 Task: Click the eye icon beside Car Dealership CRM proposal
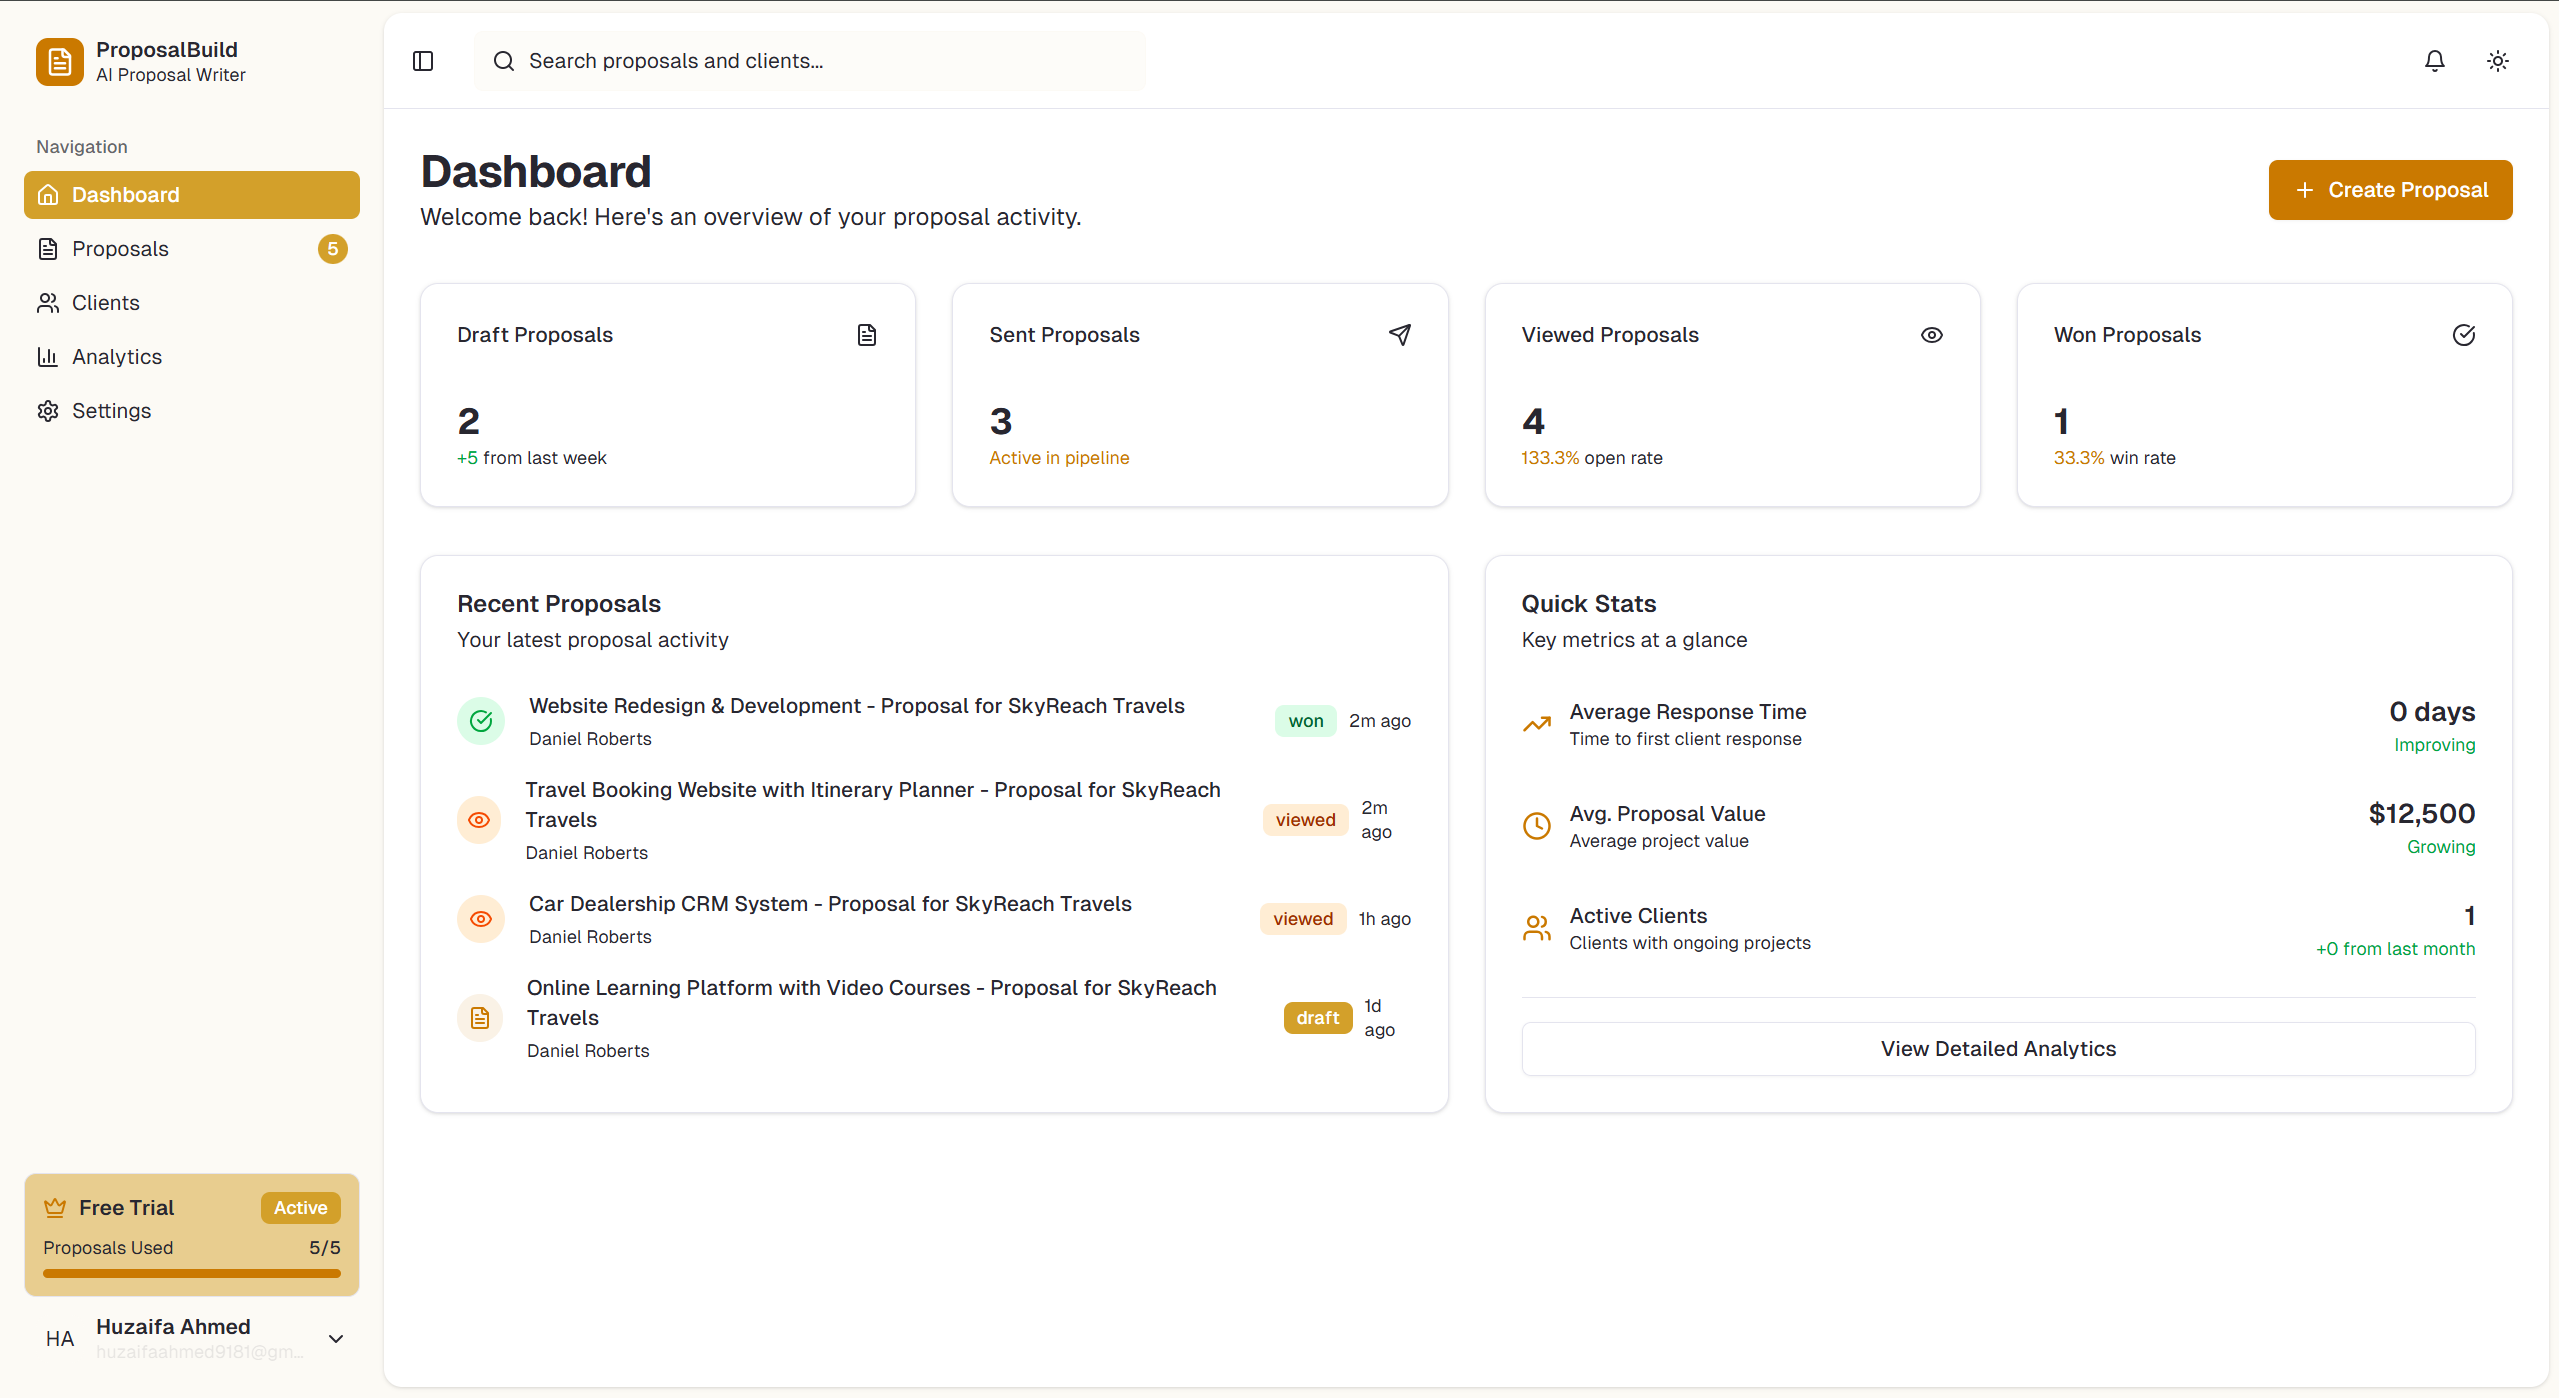coord(481,918)
